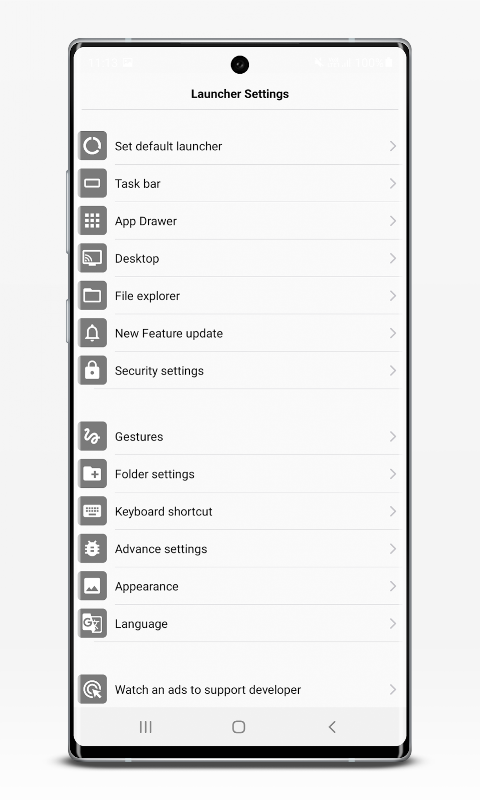Expand the App Drawer chevron
This screenshot has height=800, width=480.
[x=393, y=221]
